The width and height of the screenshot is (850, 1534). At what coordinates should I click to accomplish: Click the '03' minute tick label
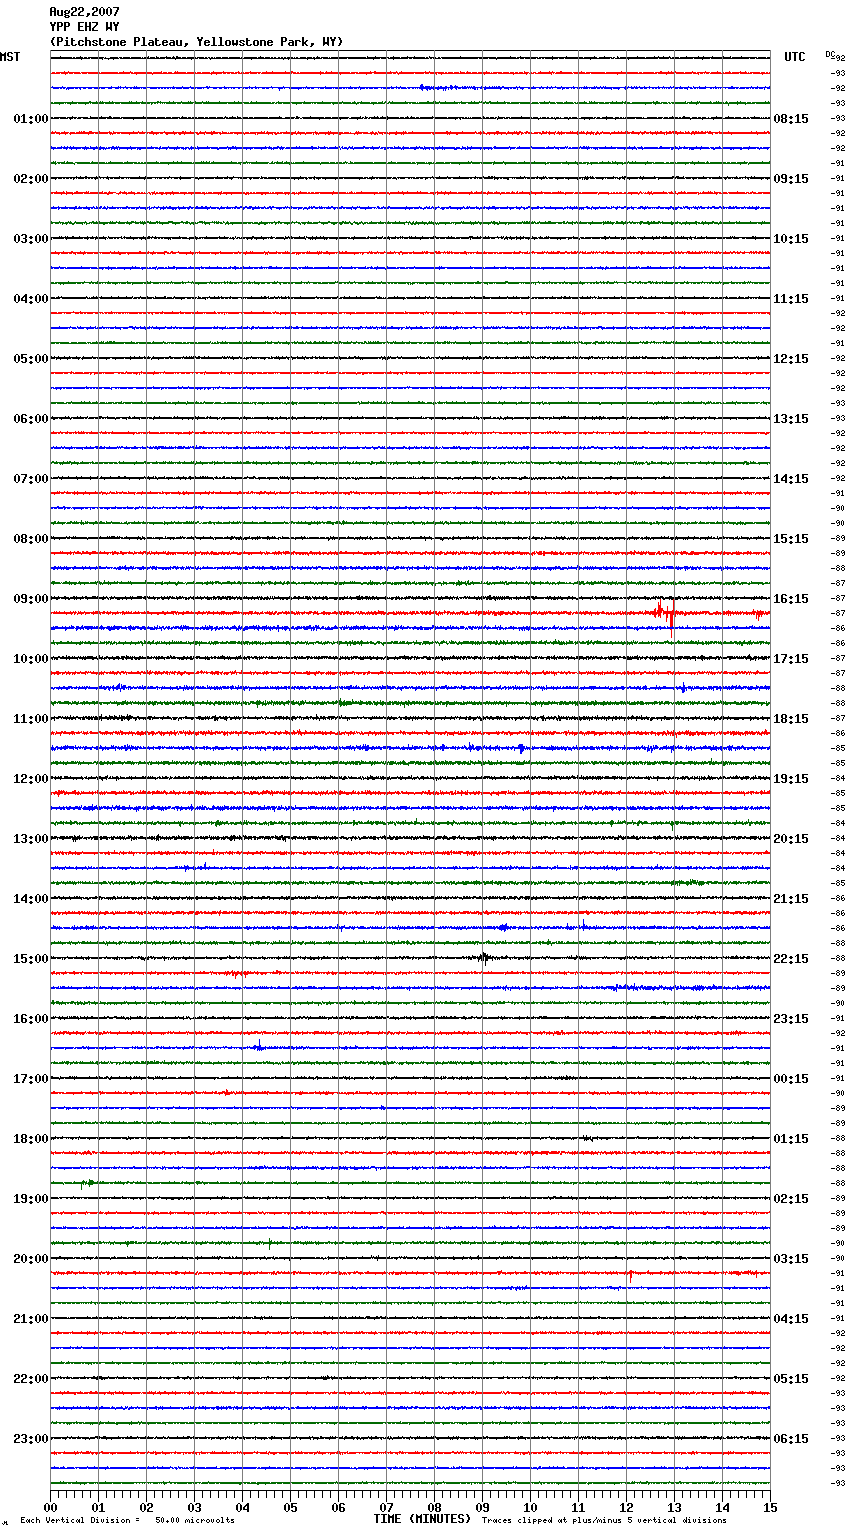click(x=194, y=1507)
